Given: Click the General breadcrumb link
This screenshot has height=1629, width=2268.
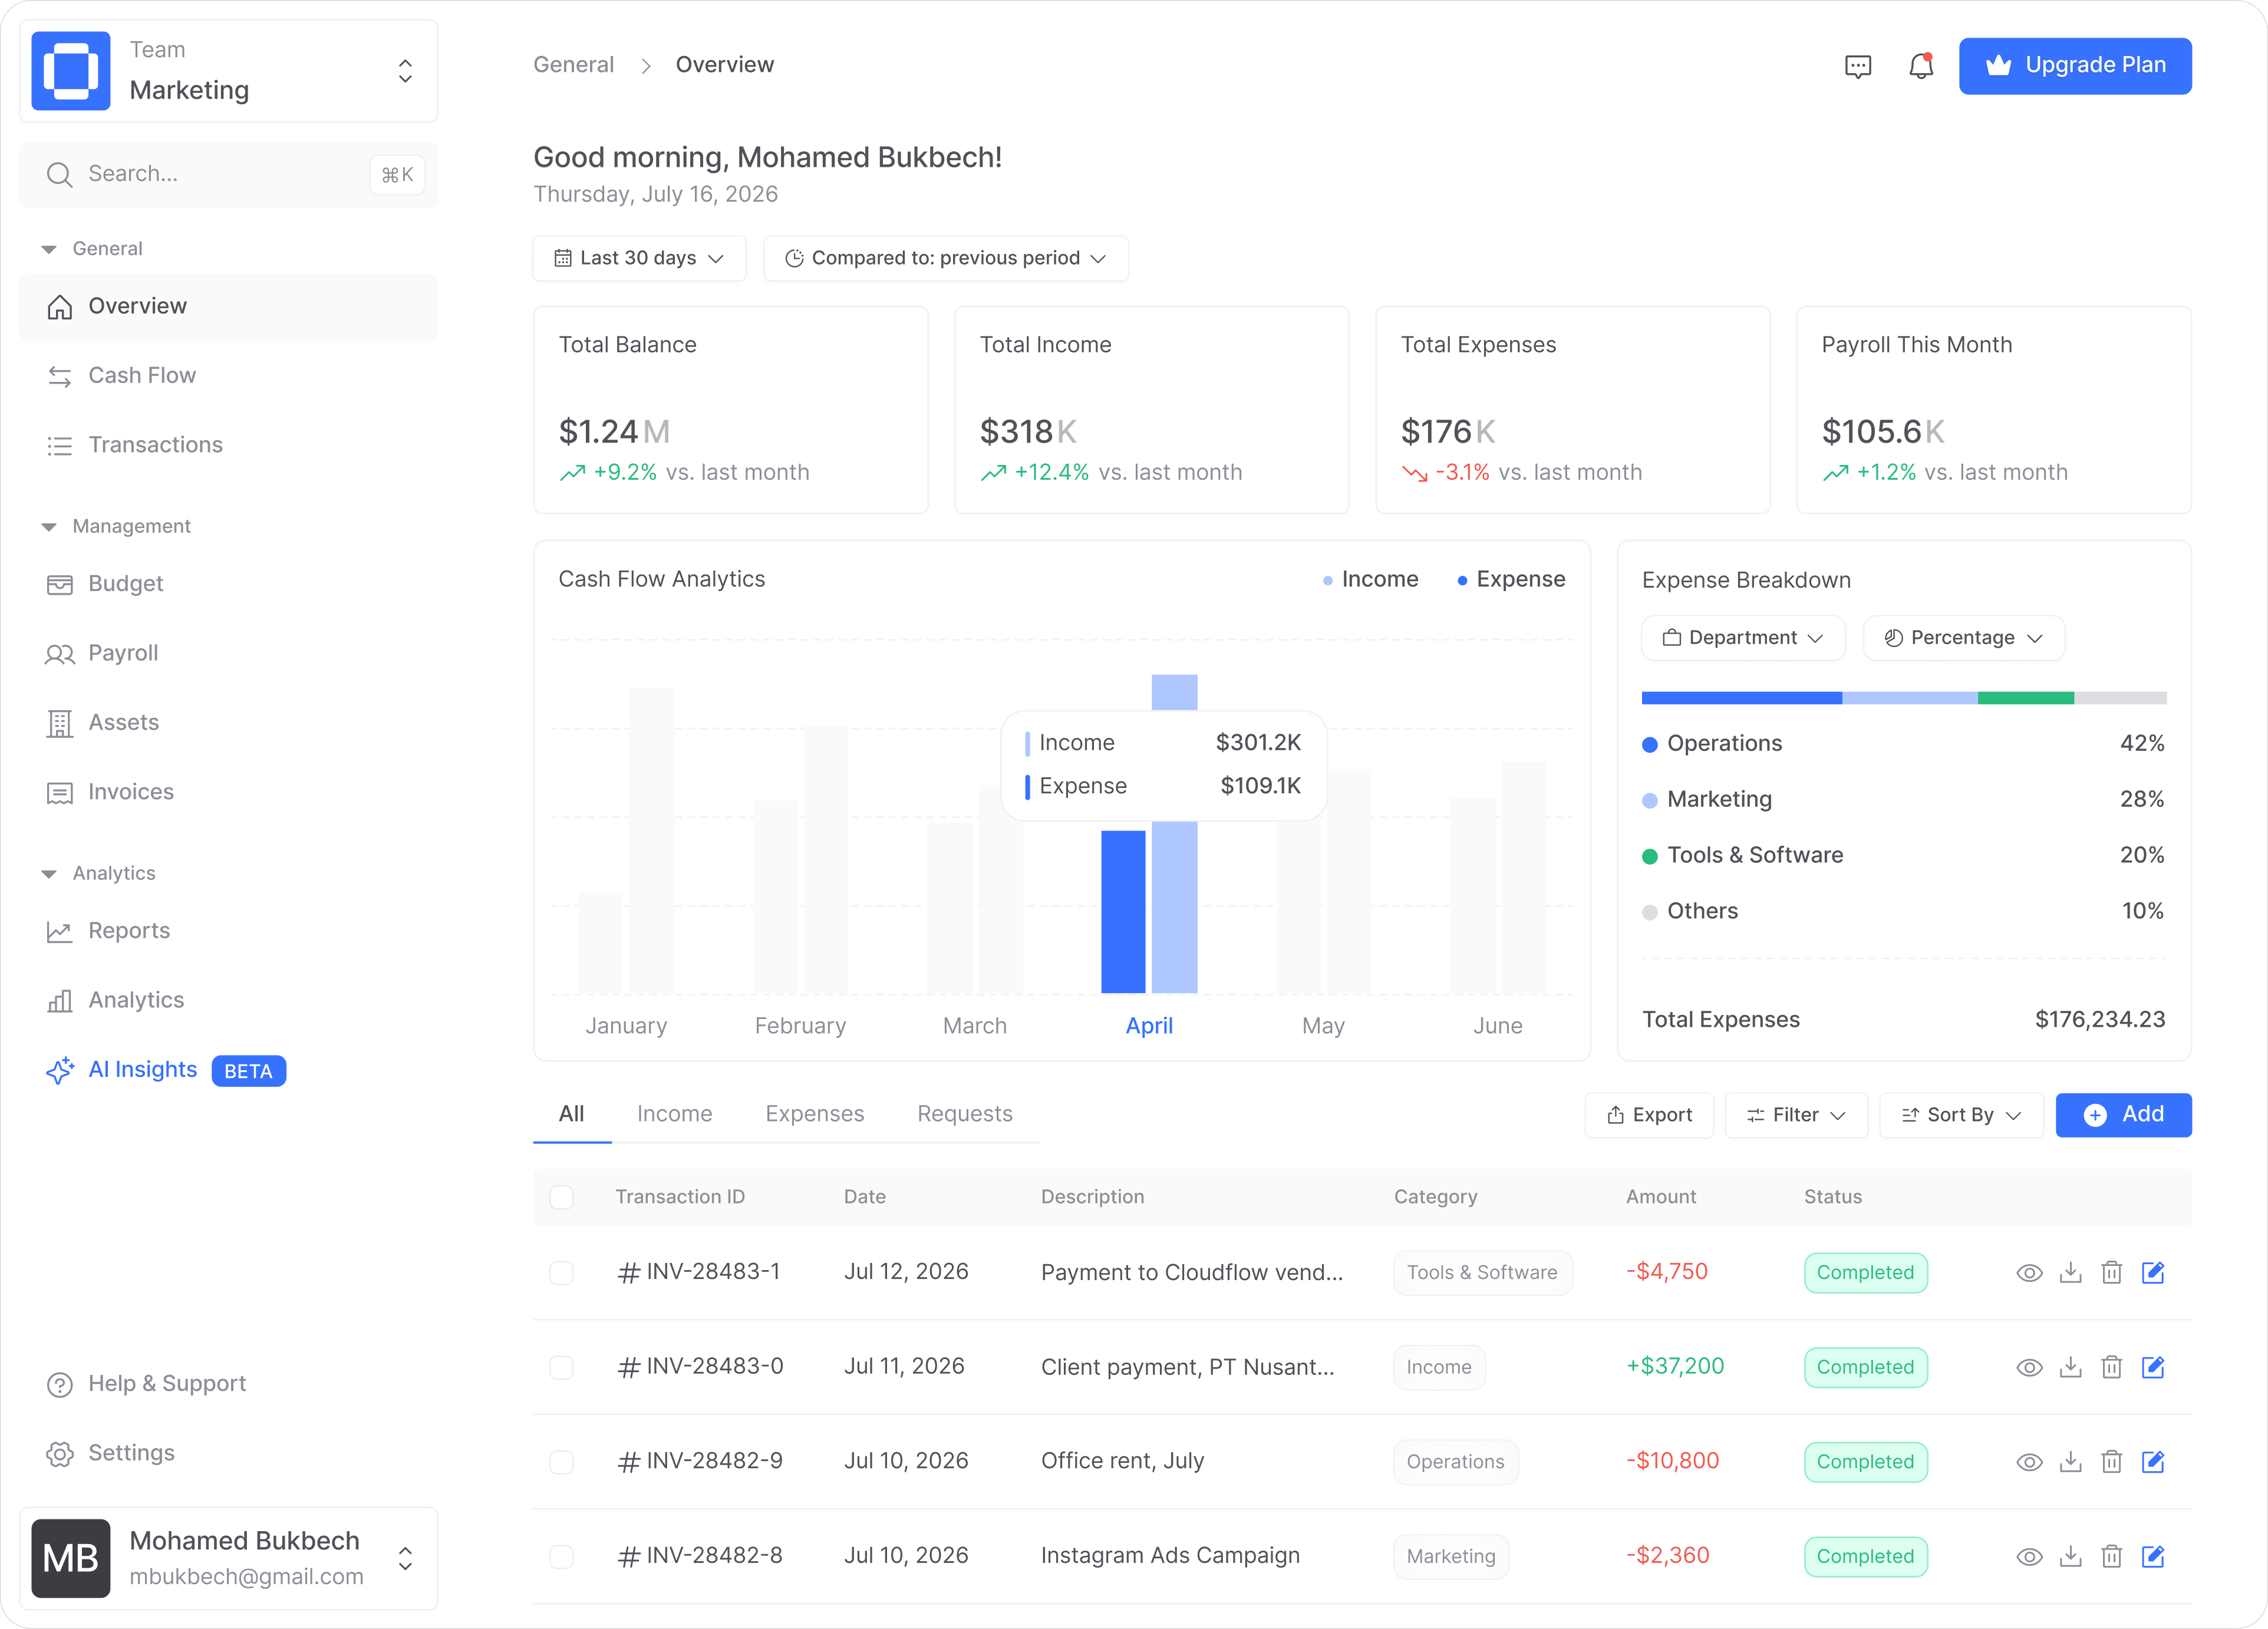Looking at the screenshot, I should [573, 65].
